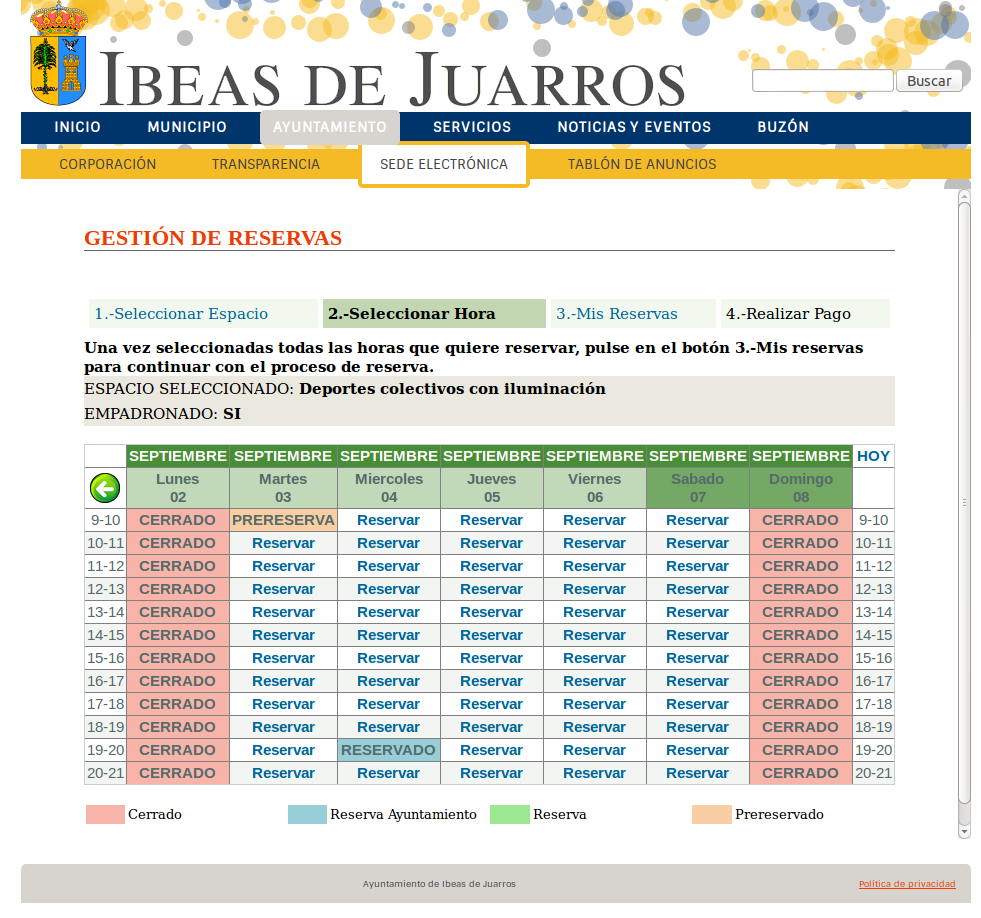Click the Buscar button

tap(929, 81)
